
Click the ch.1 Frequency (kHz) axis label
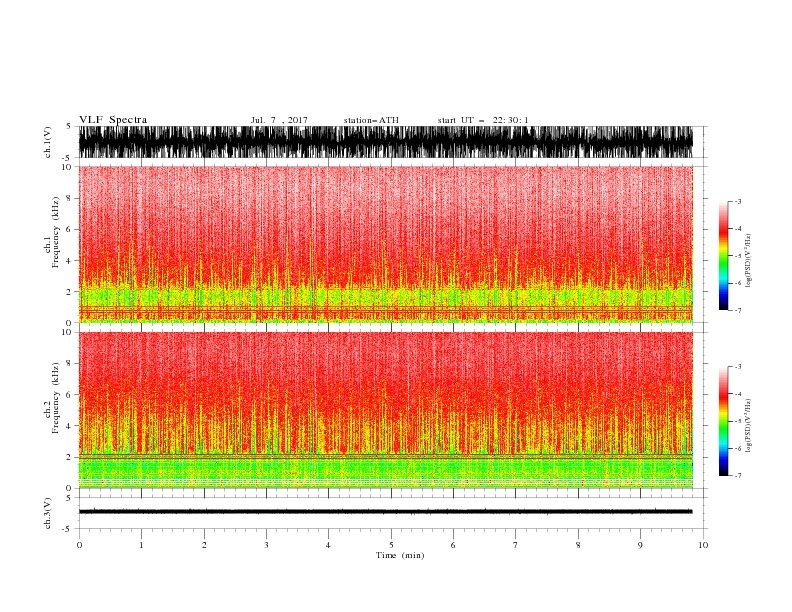(52, 232)
